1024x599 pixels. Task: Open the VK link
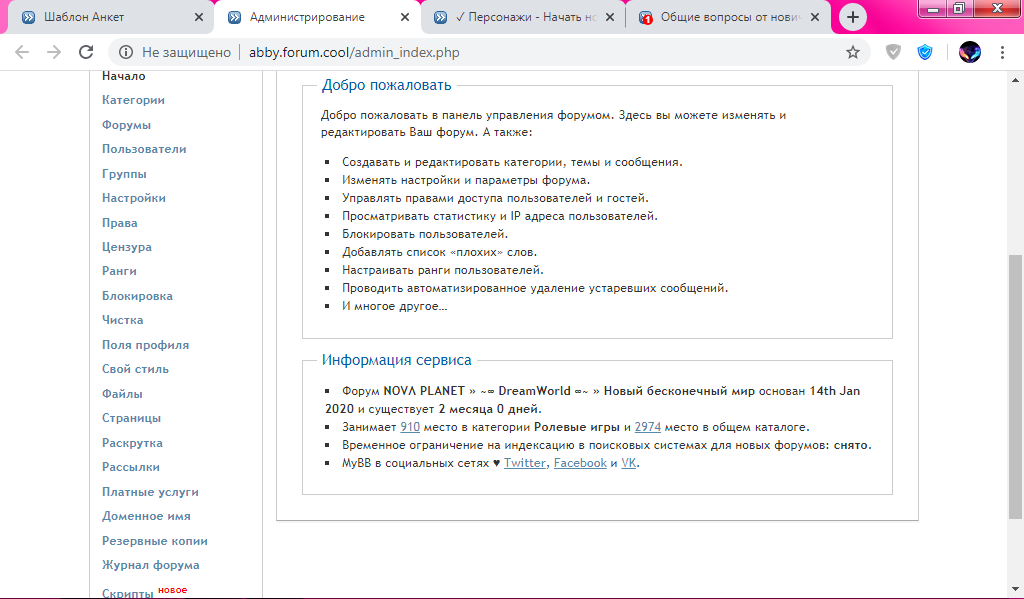[628, 463]
